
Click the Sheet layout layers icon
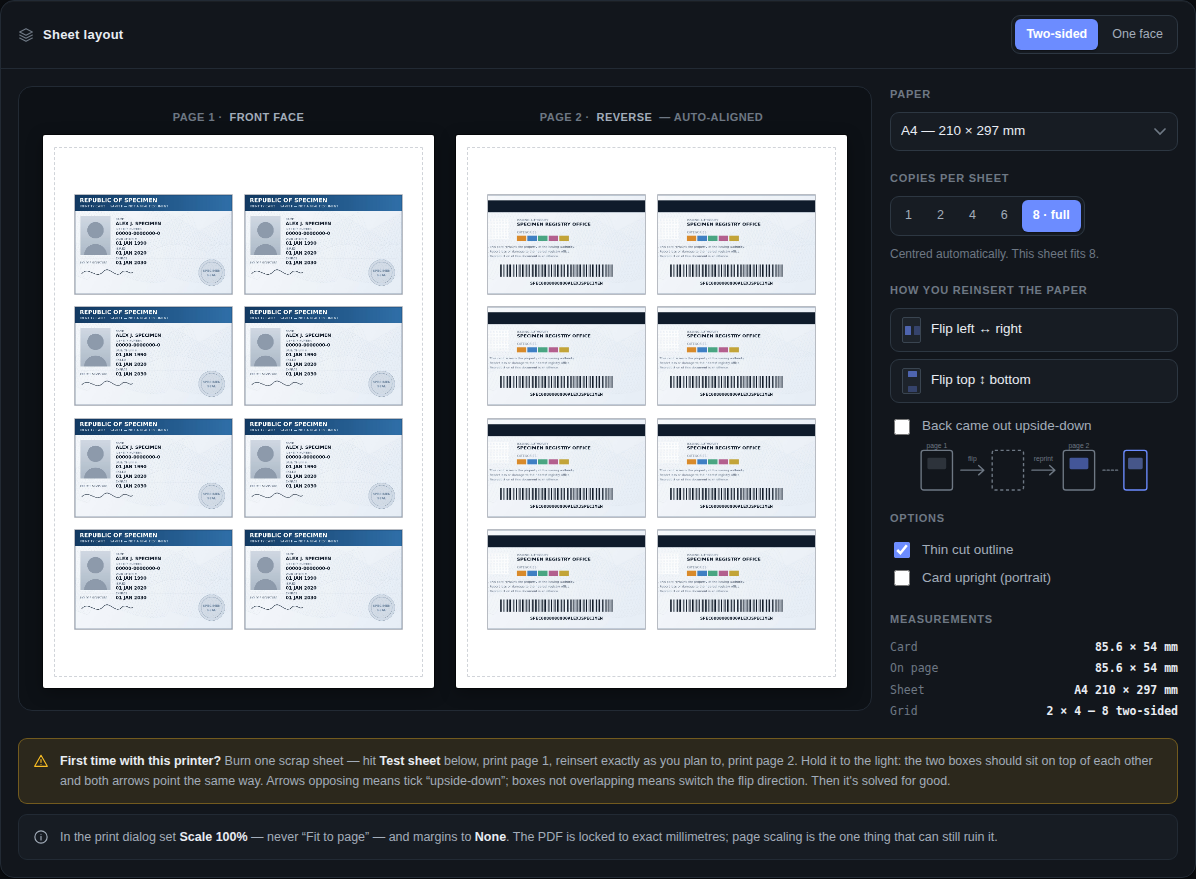[x=26, y=35]
